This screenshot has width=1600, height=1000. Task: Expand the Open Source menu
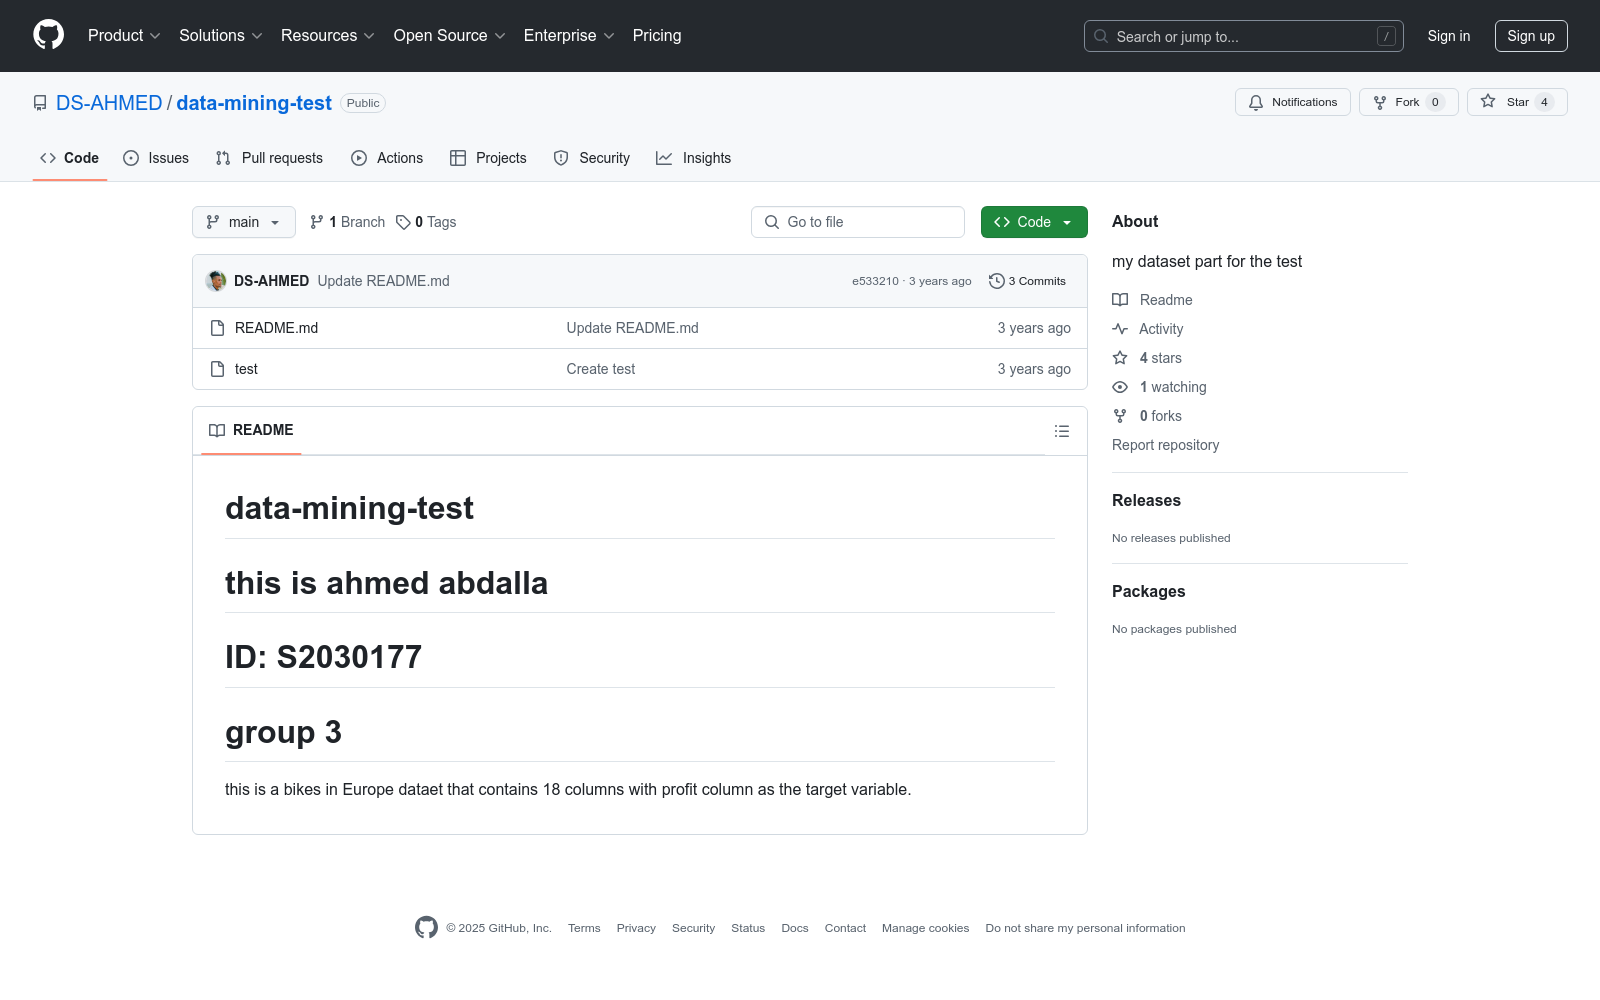(450, 35)
